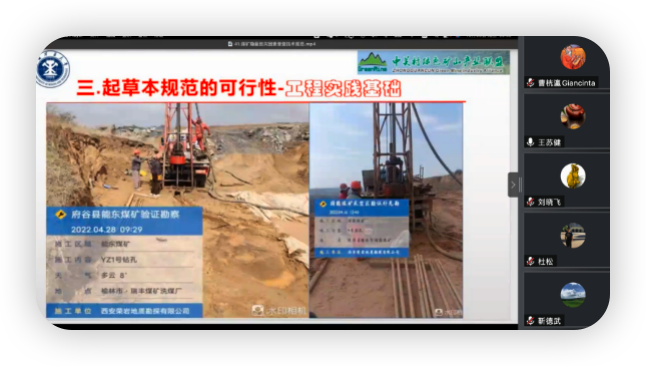Select the Giancinta participant avatar
Image resolution: width=646 pixels, height=366 pixels.
[x=573, y=57]
